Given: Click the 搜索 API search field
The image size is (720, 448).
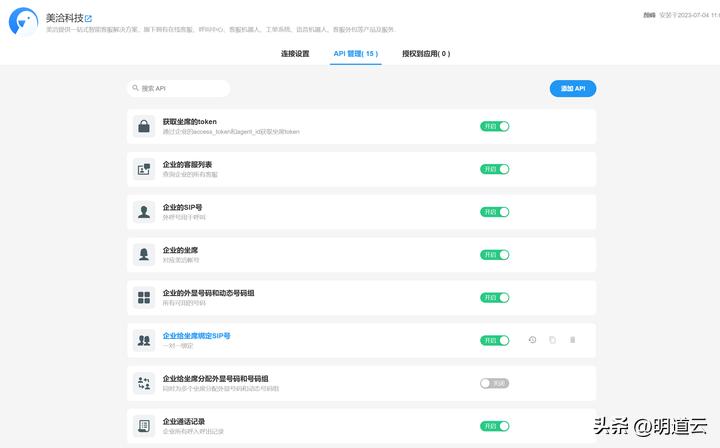Looking at the screenshot, I should click(179, 88).
